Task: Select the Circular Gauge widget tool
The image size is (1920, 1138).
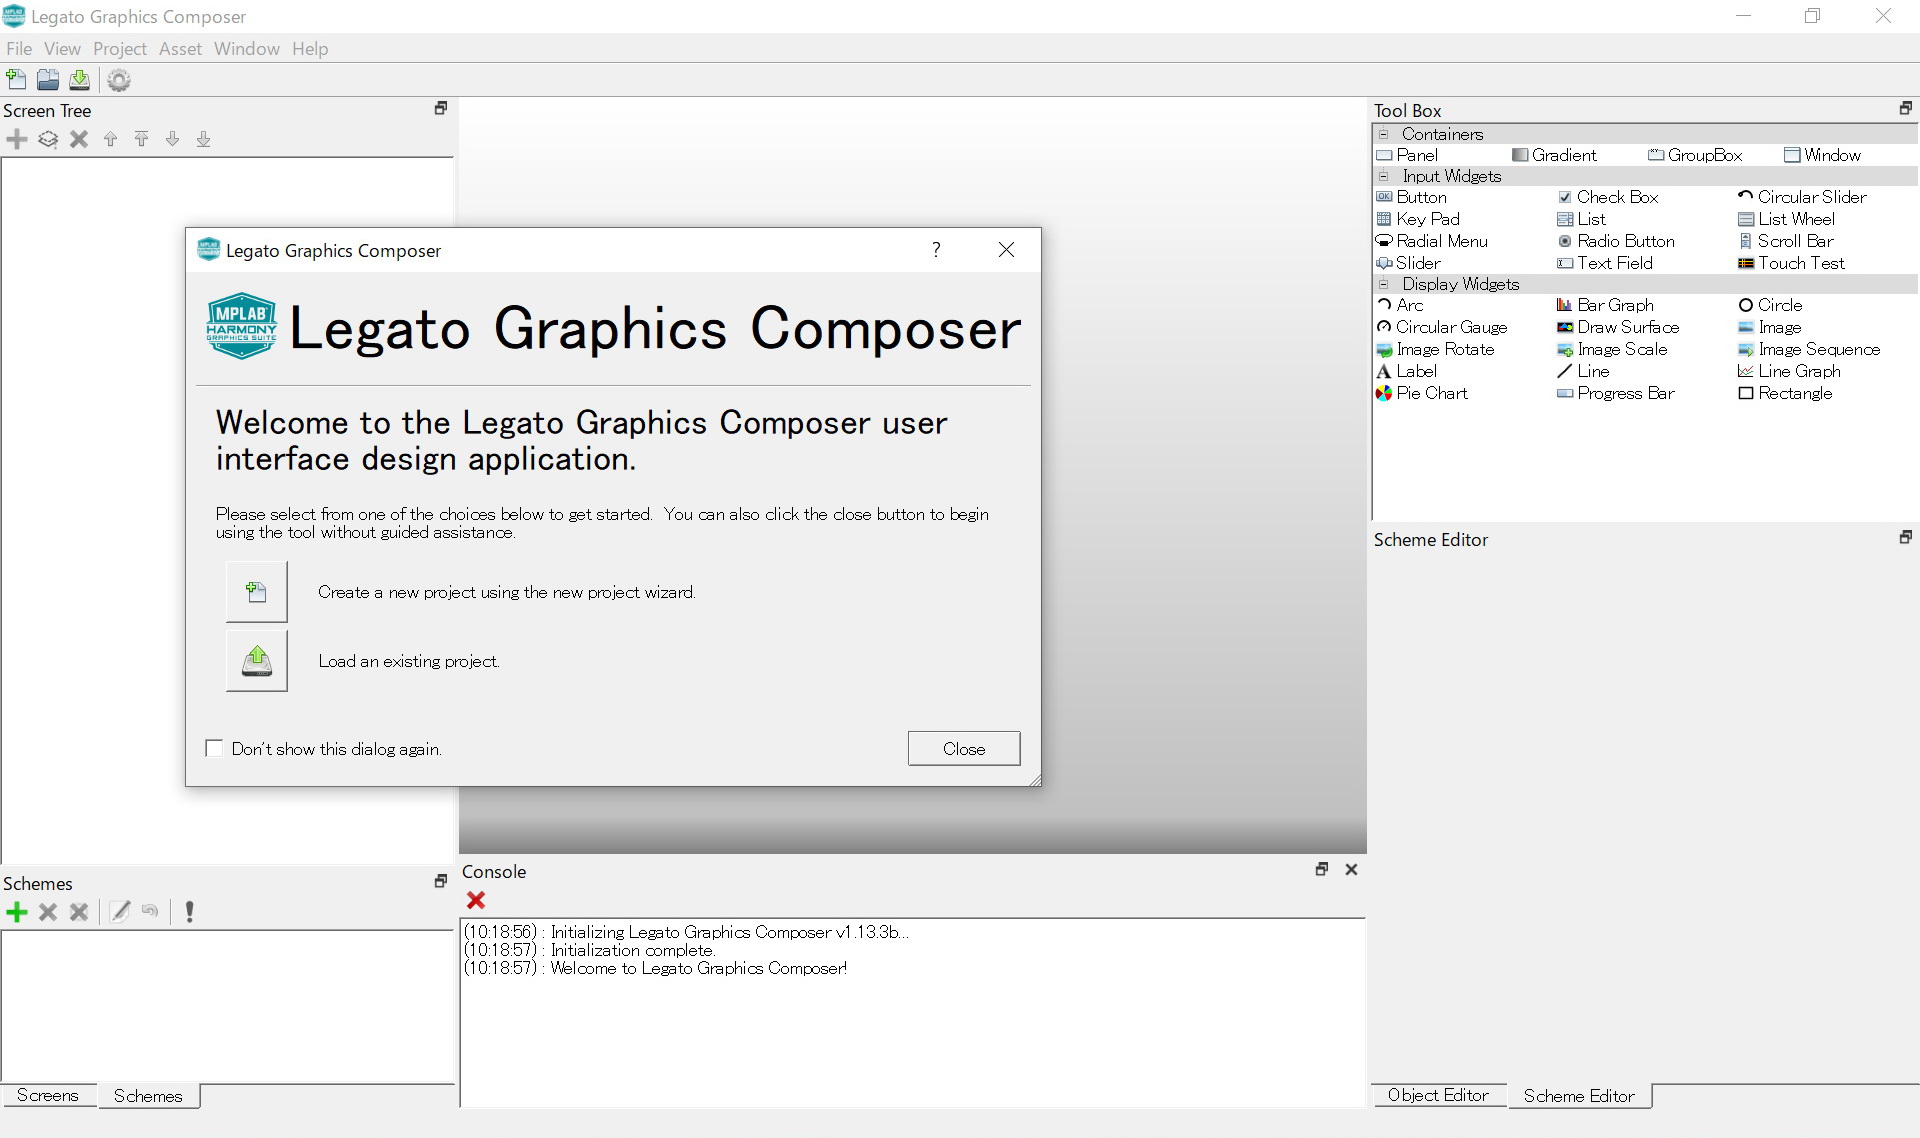Action: tap(1450, 327)
